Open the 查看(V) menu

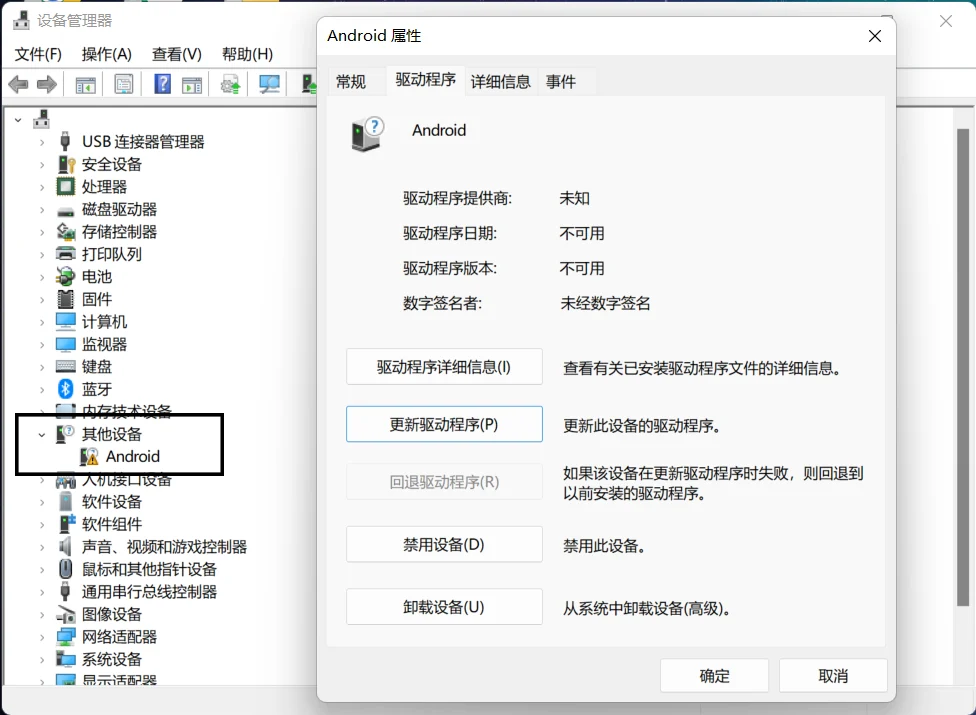click(177, 54)
